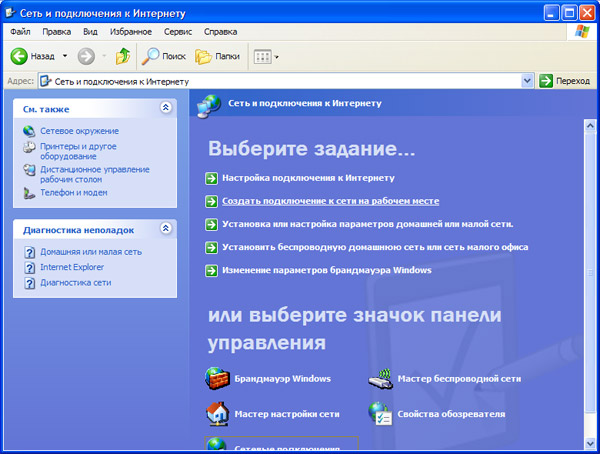Collapse the Диагностика неполадок panel
This screenshot has height=454, width=600.
[166, 229]
